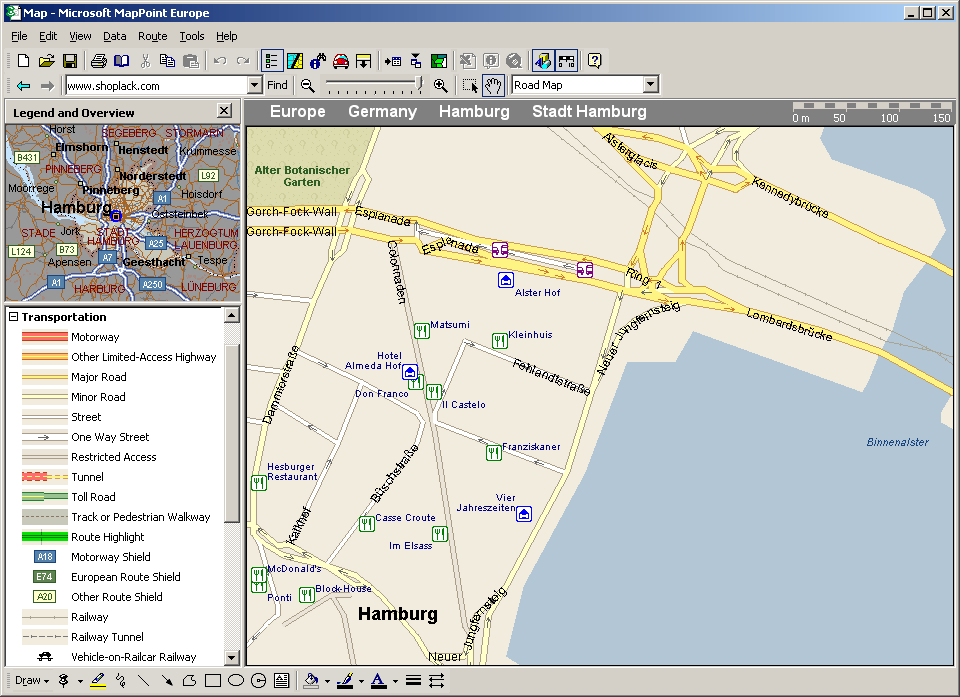960x697 pixels.
Task: Create a new map with New icon
Action: tap(23, 61)
